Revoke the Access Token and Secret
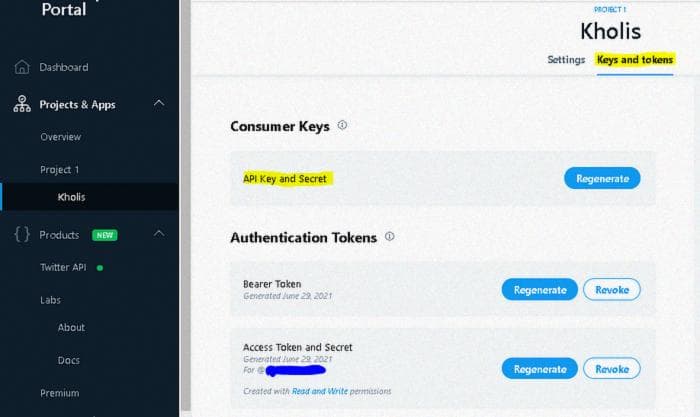The image size is (700, 417). coord(612,369)
